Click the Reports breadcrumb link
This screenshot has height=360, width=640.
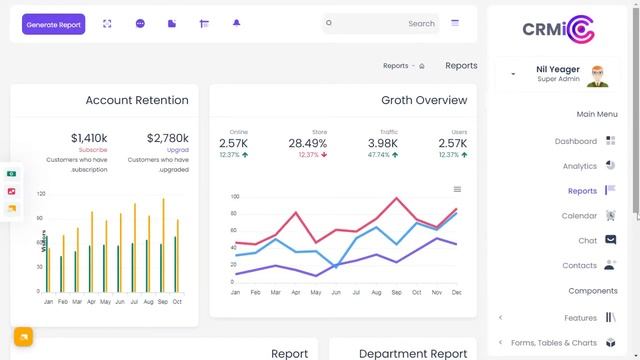pos(396,66)
